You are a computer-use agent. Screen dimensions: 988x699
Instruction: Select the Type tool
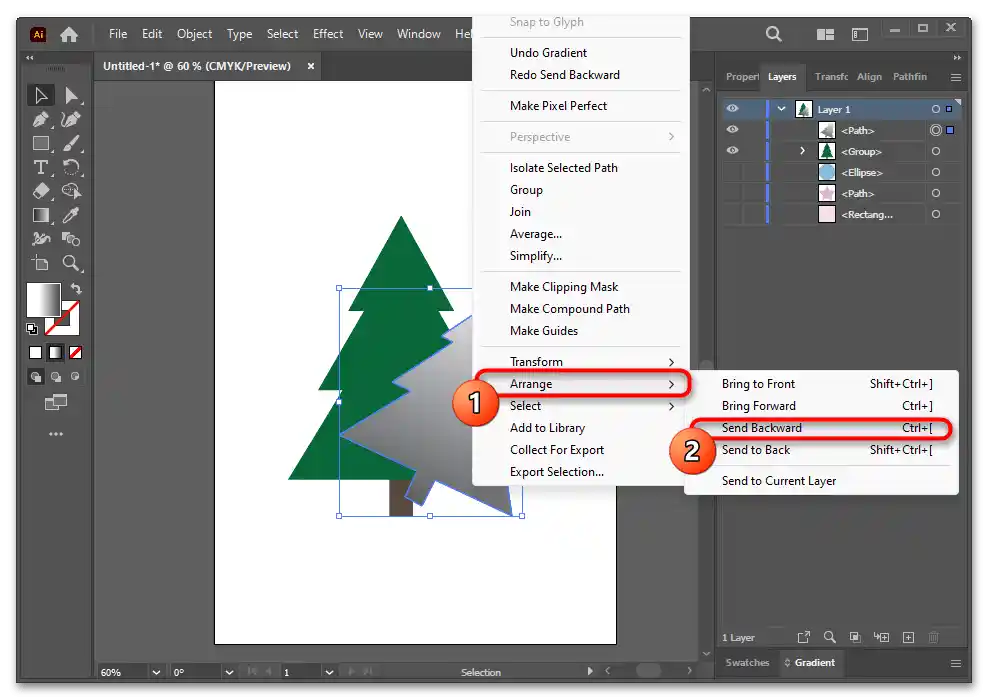click(x=41, y=167)
